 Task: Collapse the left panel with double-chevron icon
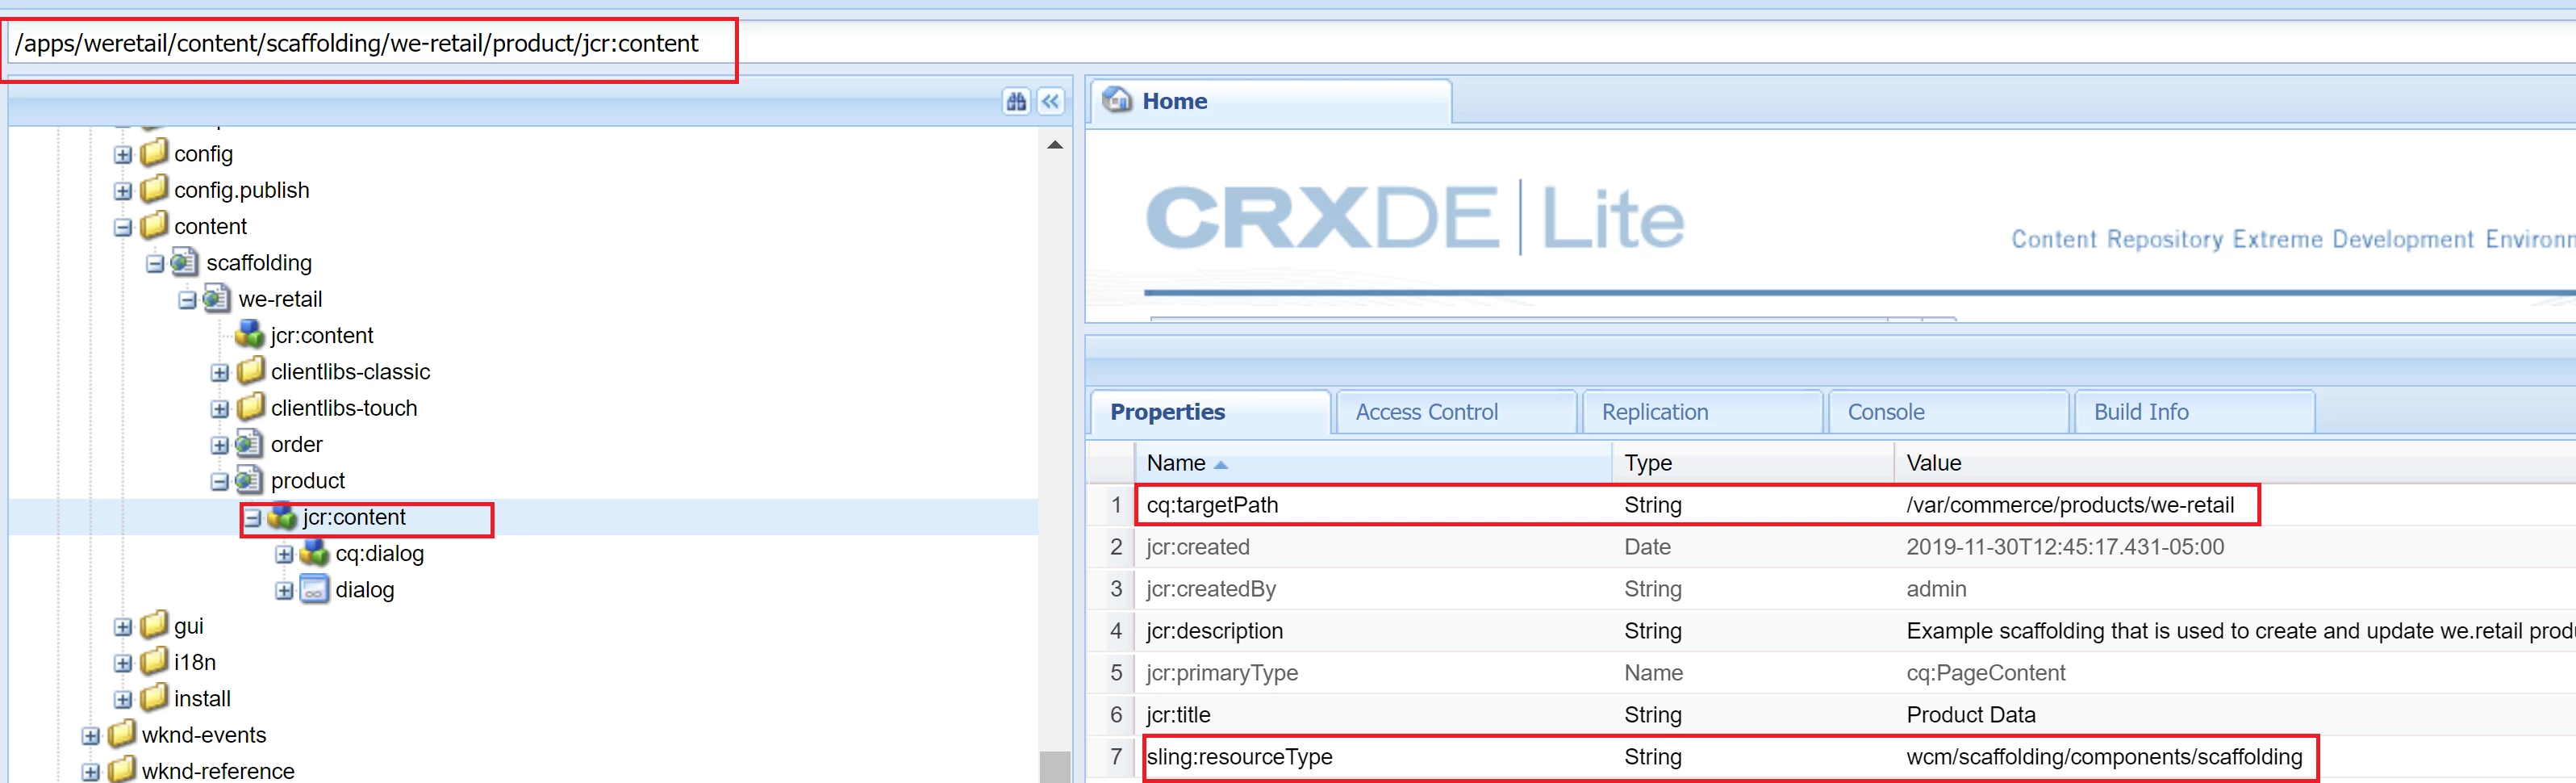1050,101
